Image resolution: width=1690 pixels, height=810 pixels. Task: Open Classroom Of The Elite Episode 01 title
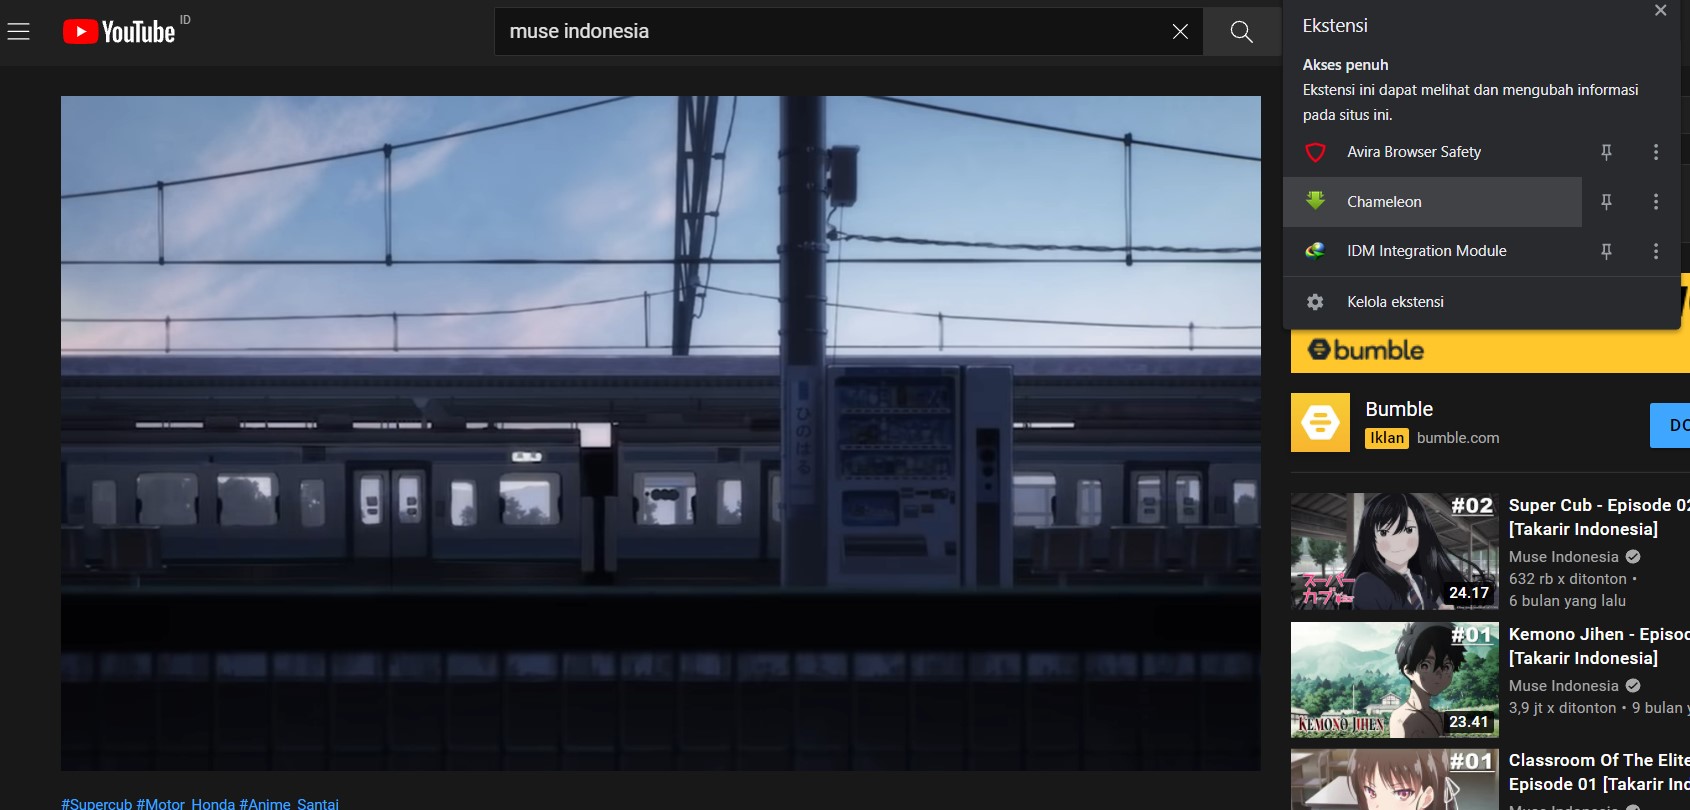pyautogui.click(x=1599, y=772)
